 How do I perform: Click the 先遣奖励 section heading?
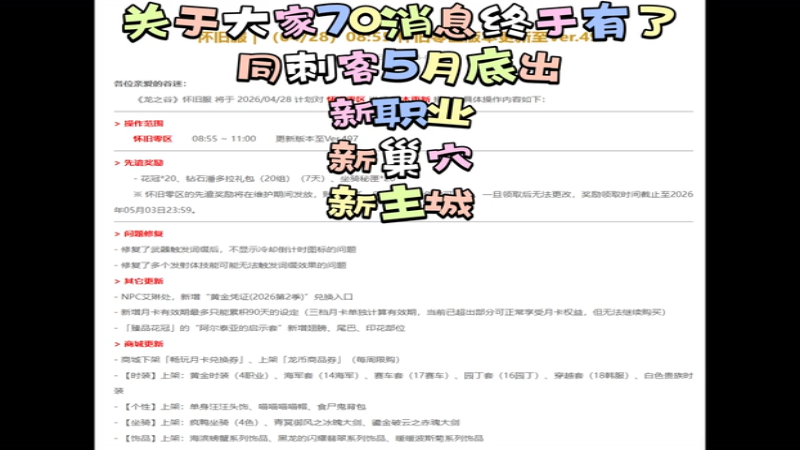coord(143,163)
